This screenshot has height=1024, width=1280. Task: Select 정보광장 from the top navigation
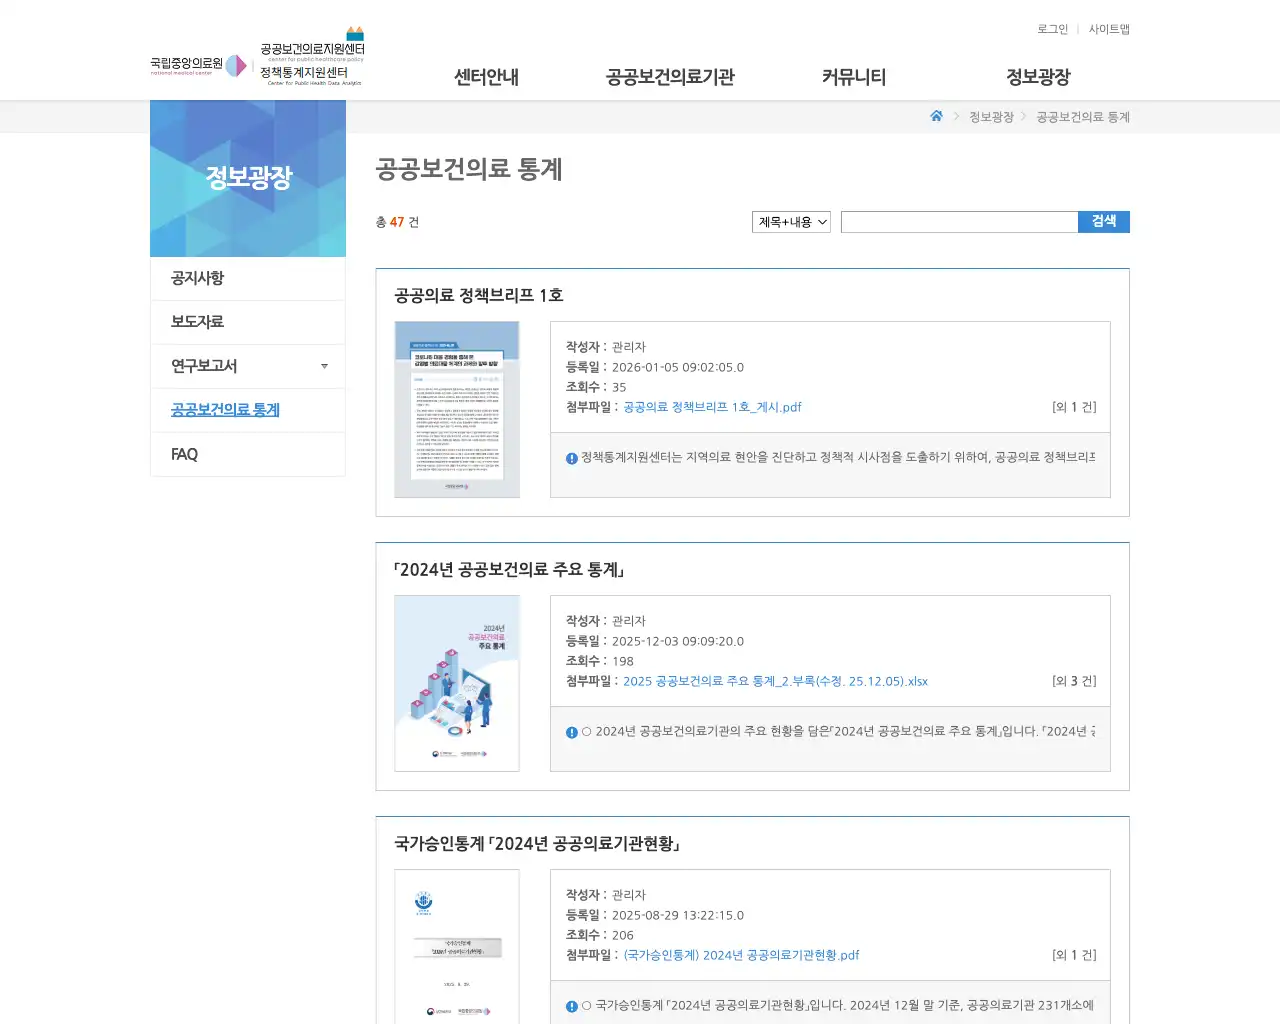1036,77
